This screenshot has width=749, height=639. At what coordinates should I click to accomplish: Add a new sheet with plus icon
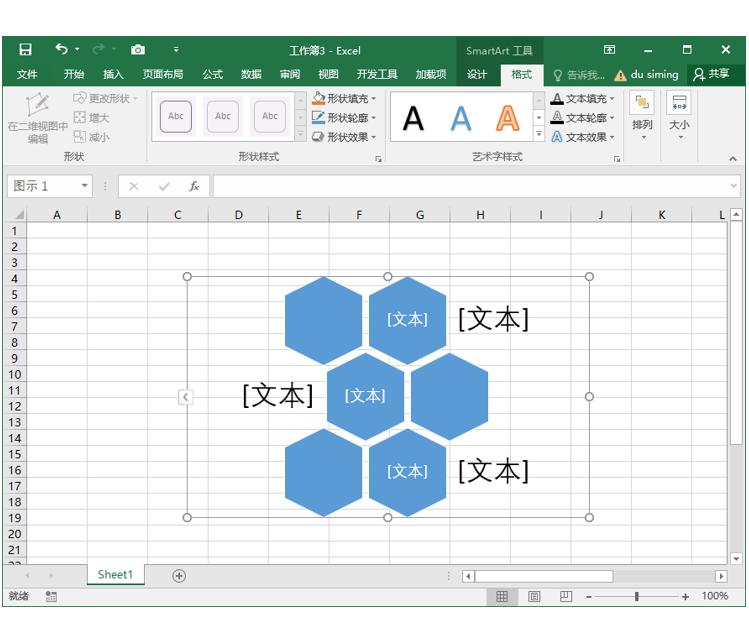(179, 576)
